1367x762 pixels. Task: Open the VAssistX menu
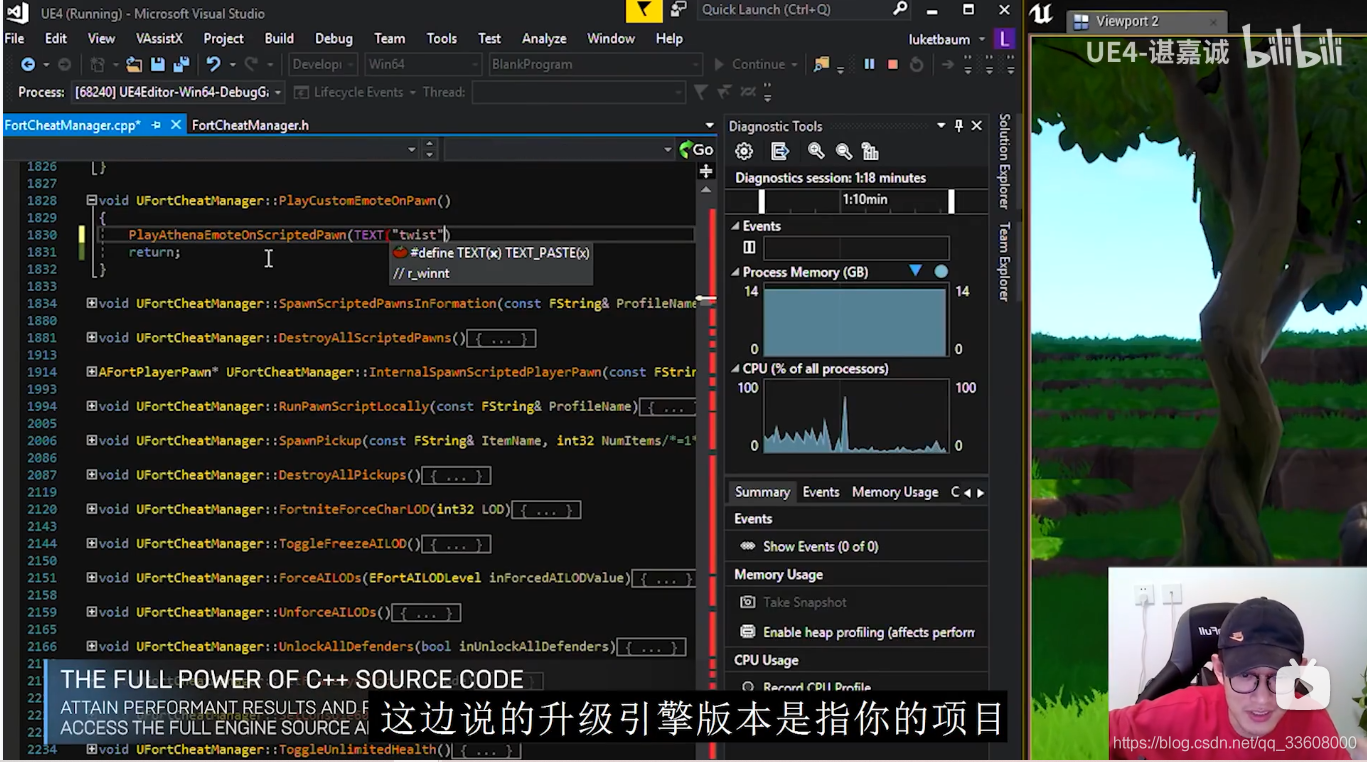160,39
